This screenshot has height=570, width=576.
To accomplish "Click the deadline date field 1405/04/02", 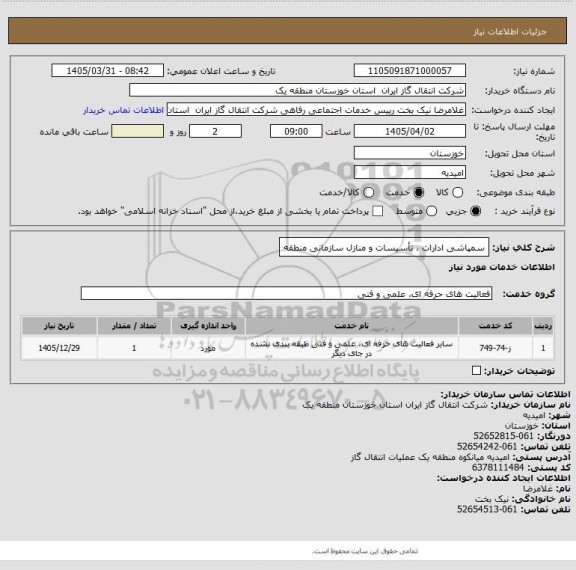I will click(x=410, y=131).
